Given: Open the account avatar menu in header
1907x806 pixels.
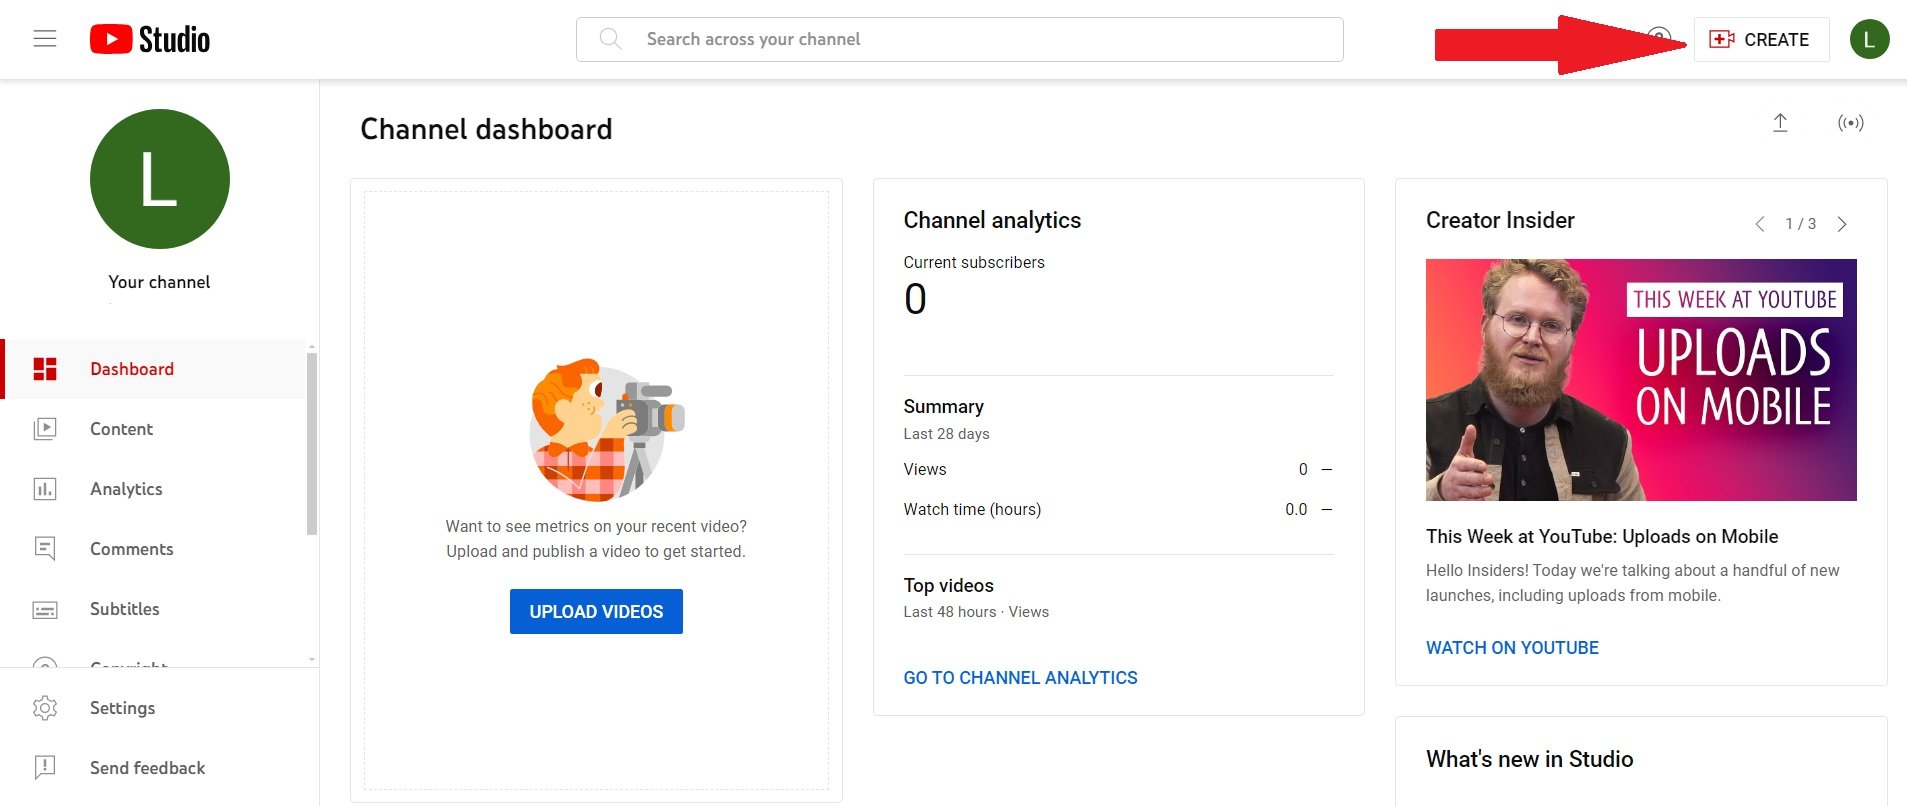Looking at the screenshot, I should point(1869,39).
